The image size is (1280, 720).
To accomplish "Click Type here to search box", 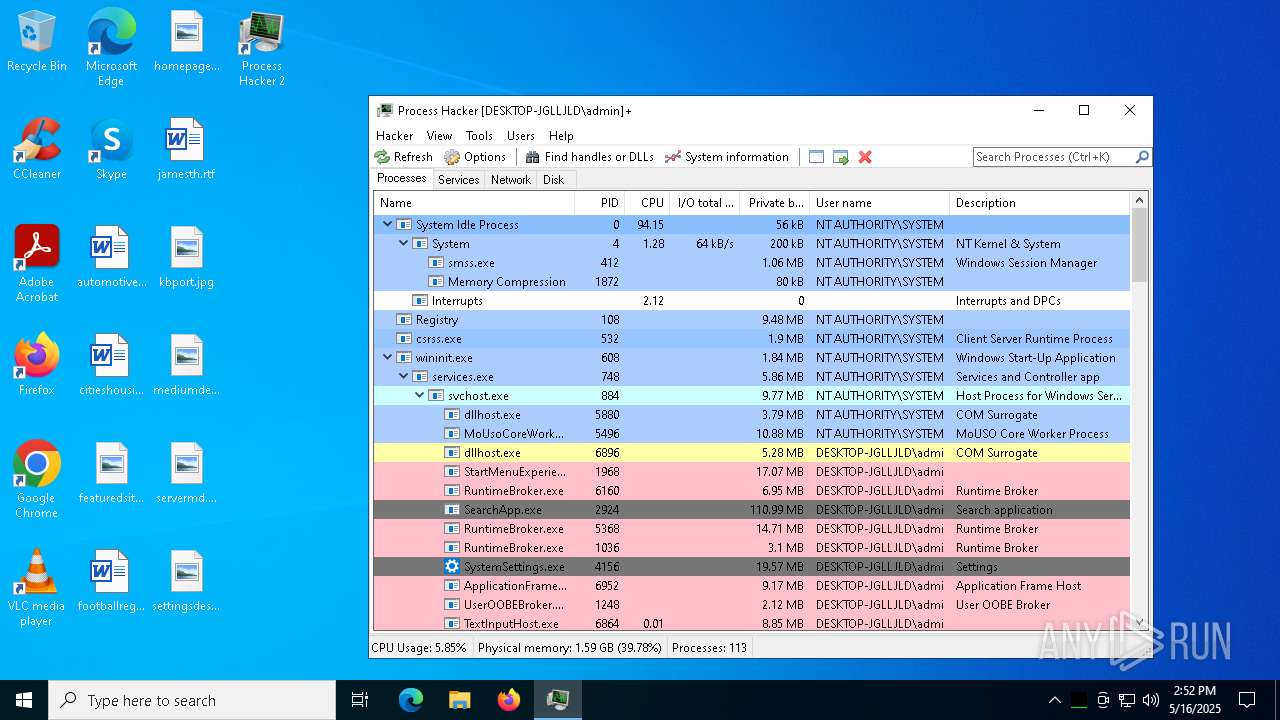I will click(x=192, y=700).
